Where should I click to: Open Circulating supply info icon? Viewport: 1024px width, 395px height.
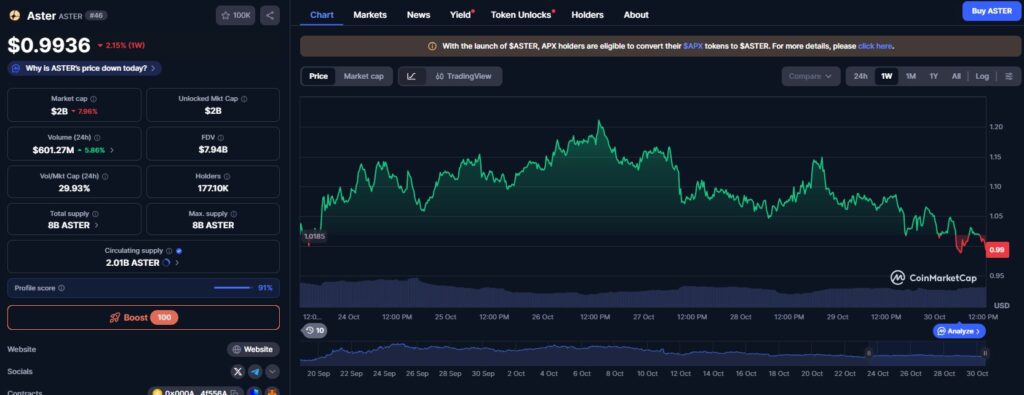point(169,251)
